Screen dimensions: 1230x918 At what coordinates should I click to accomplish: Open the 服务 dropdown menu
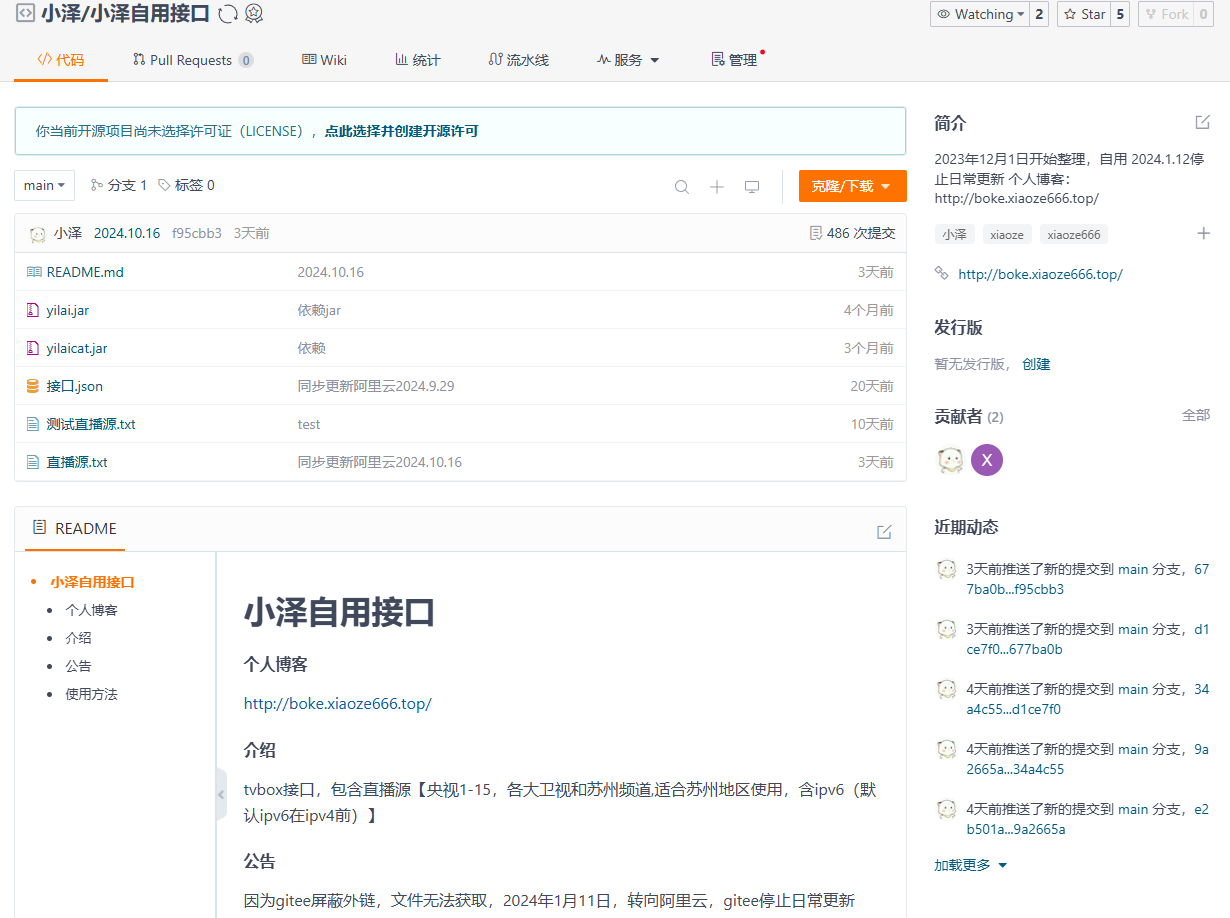click(x=628, y=60)
